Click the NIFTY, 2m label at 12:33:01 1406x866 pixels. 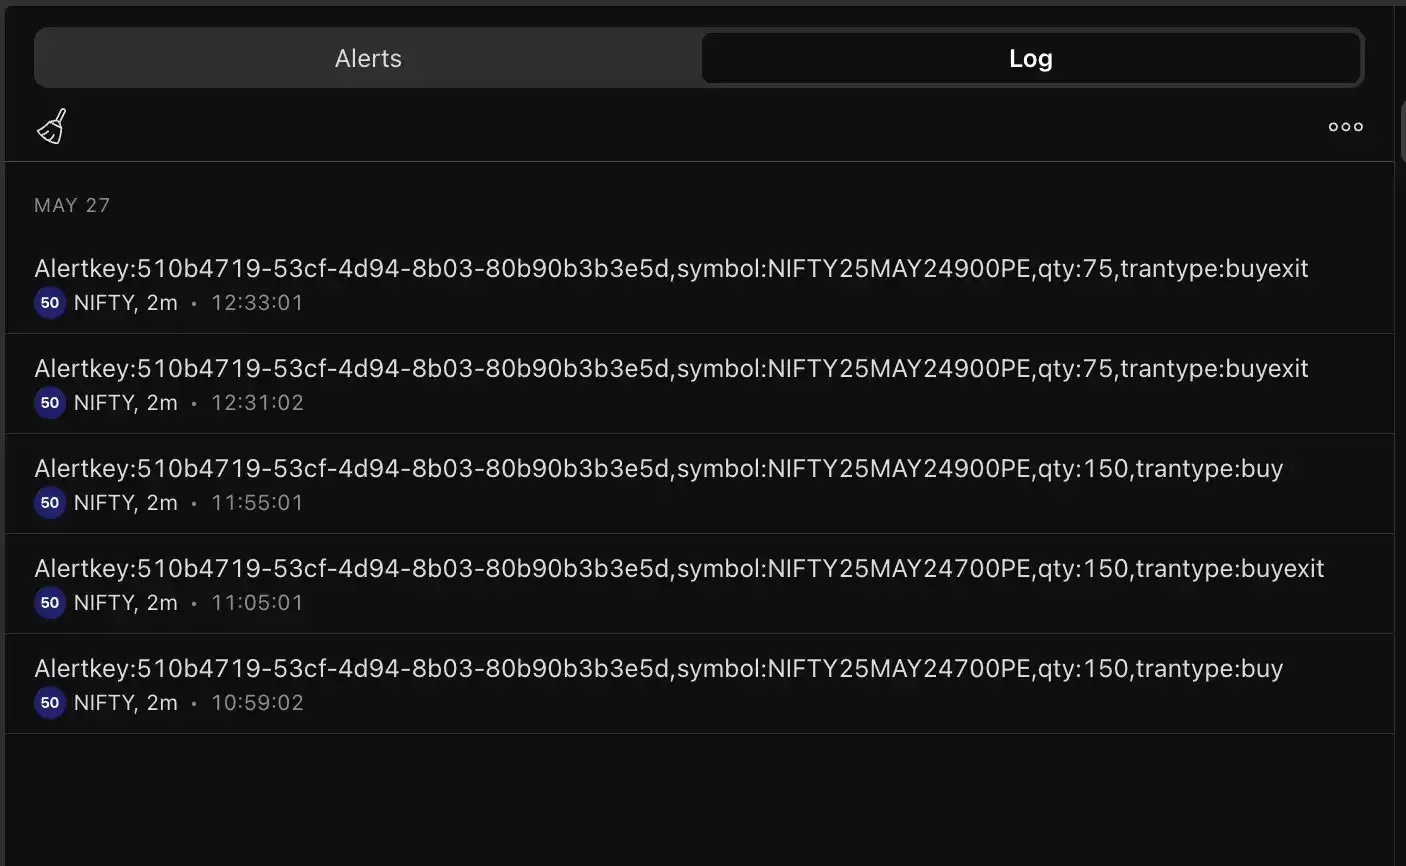pyautogui.click(x=126, y=303)
